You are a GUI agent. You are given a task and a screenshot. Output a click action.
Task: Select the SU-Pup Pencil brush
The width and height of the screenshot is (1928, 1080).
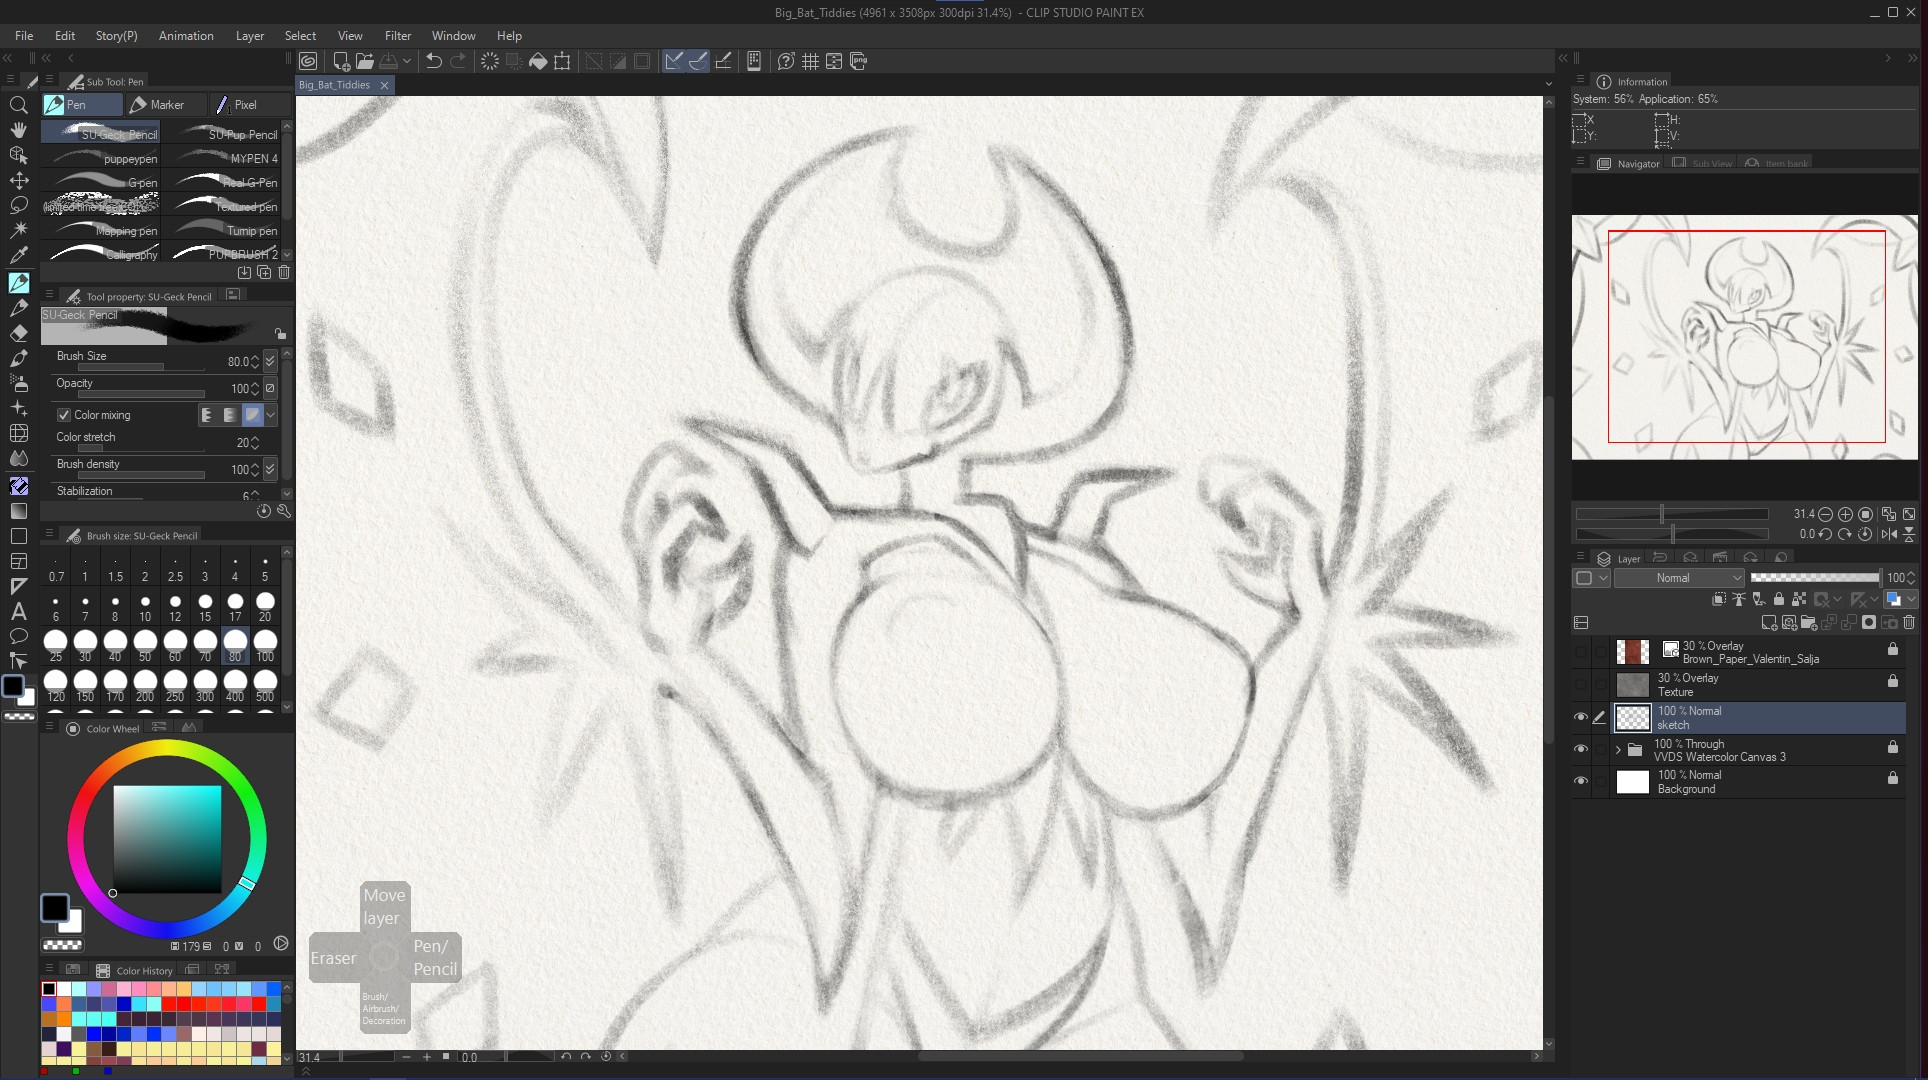pyautogui.click(x=221, y=134)
